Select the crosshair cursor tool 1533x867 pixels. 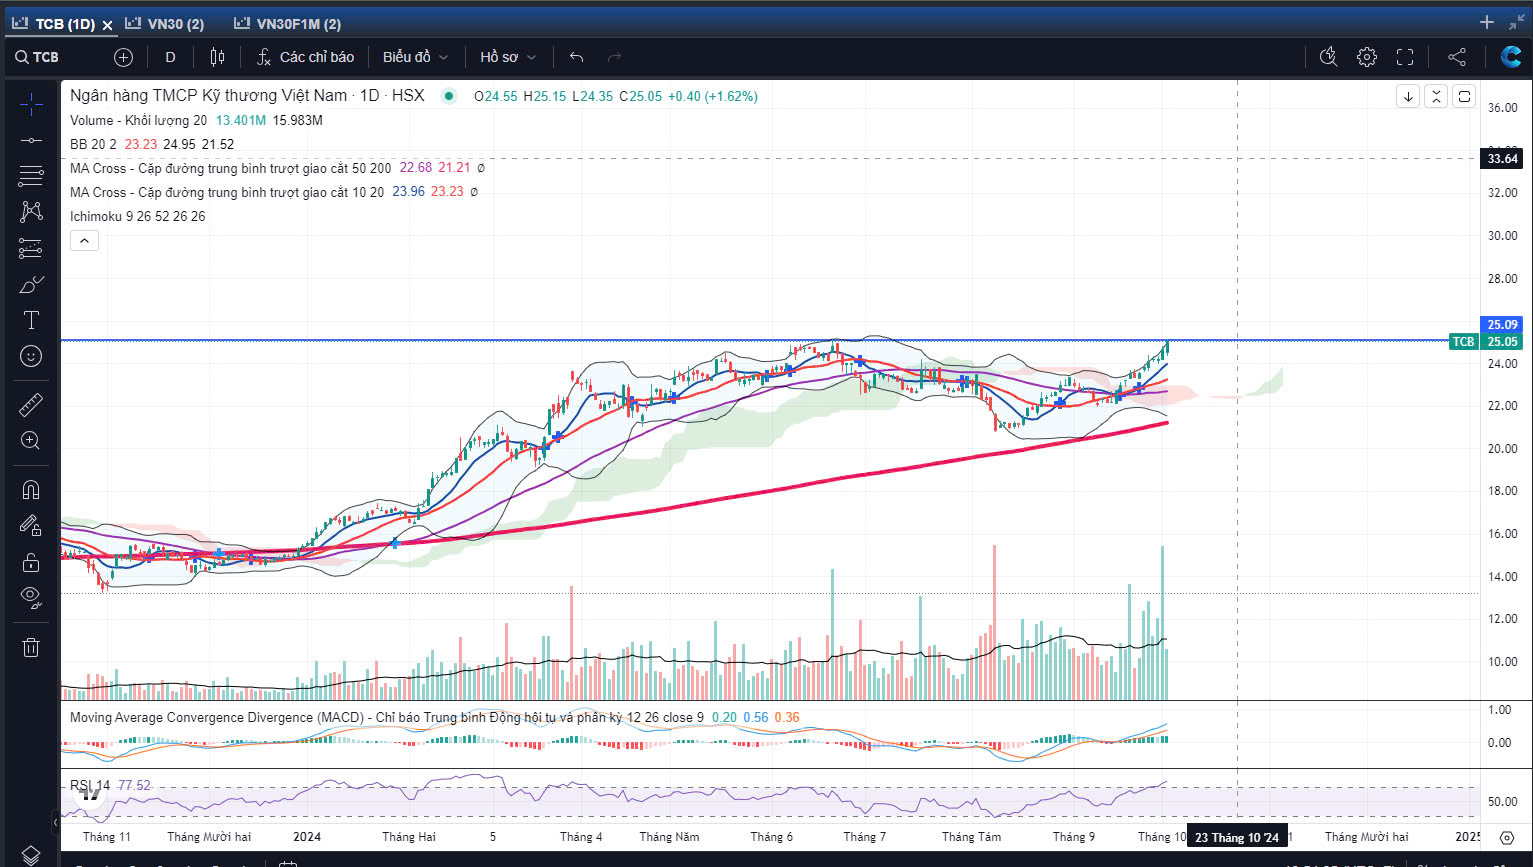31,103
